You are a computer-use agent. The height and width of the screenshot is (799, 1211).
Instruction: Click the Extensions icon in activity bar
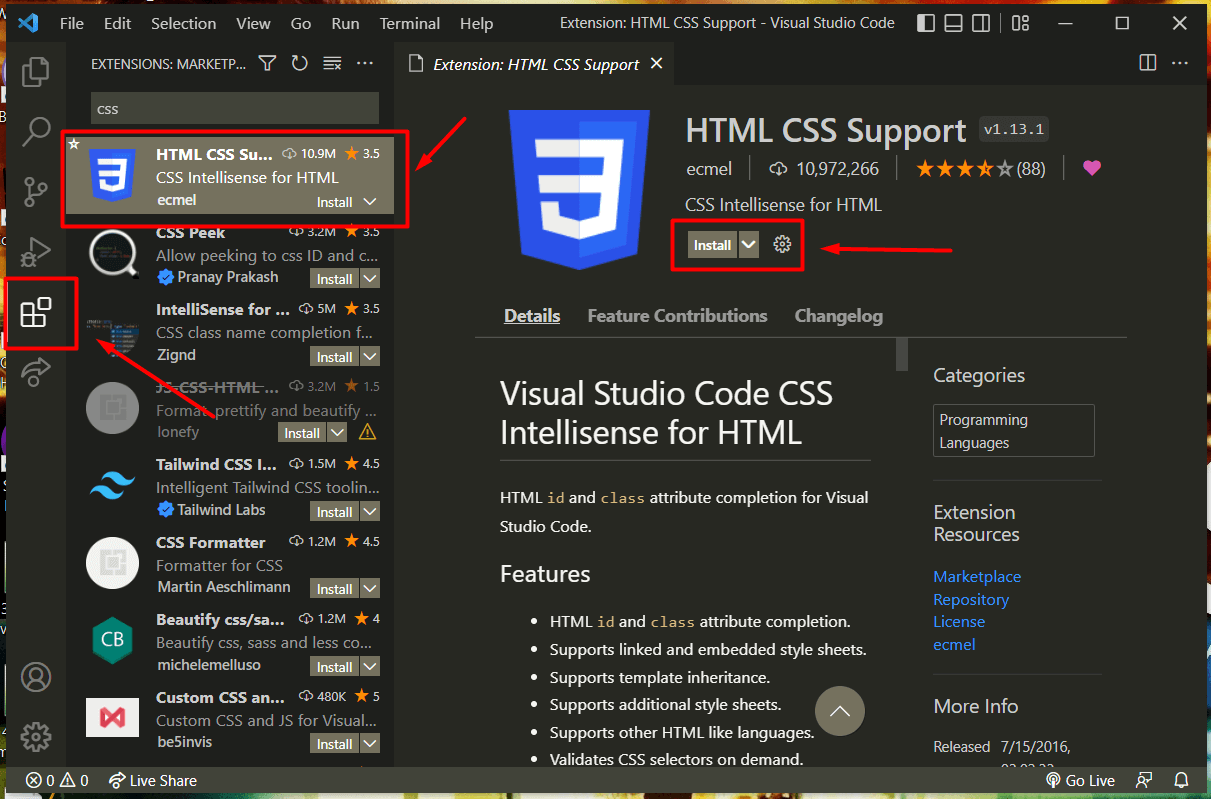click(36, 313)
